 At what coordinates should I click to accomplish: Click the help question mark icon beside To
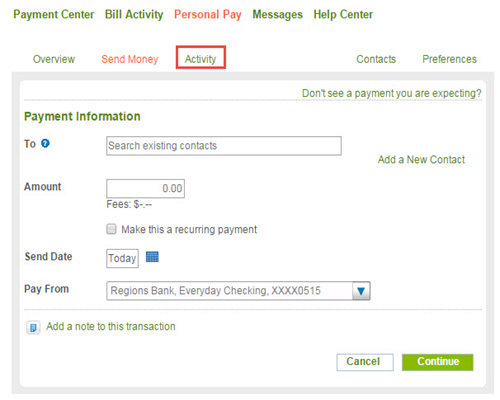point(45,143)
